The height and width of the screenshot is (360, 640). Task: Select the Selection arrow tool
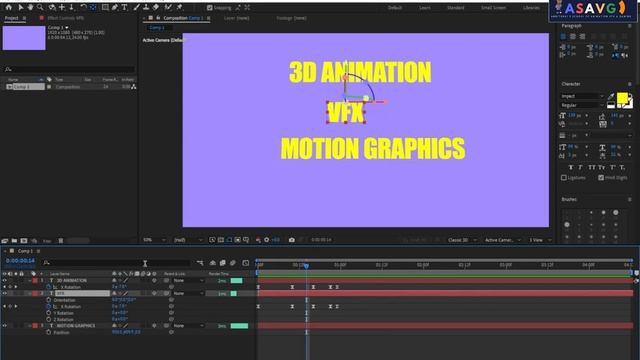pyautogui.click(x=21, y=7)
